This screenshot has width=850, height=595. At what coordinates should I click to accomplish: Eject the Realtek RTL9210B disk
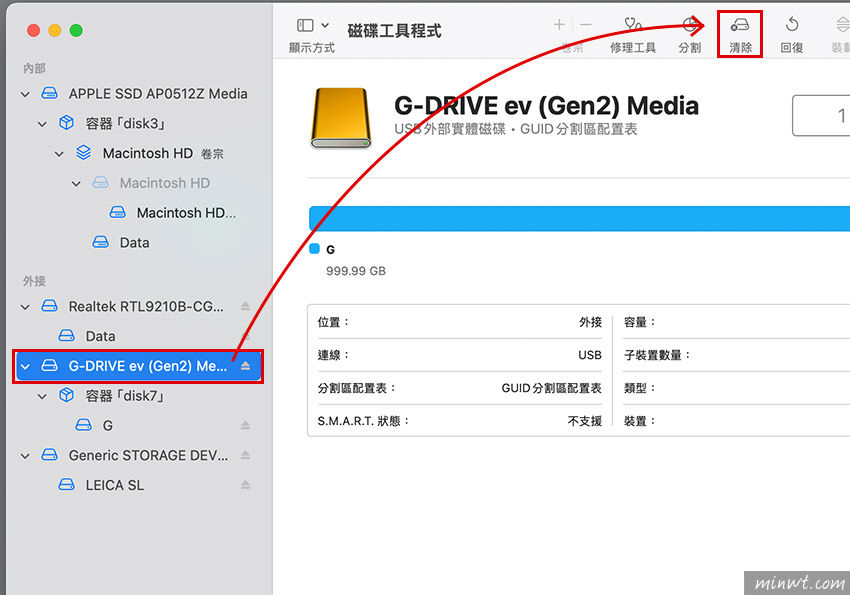(246, 306)
